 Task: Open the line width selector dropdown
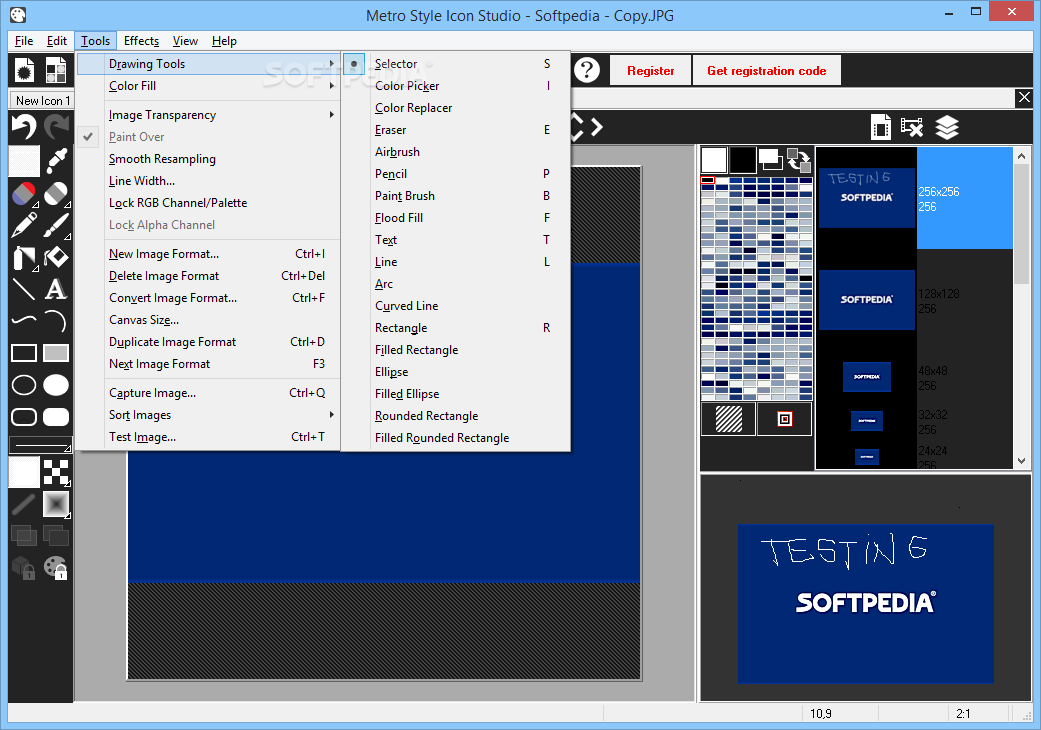40,445
